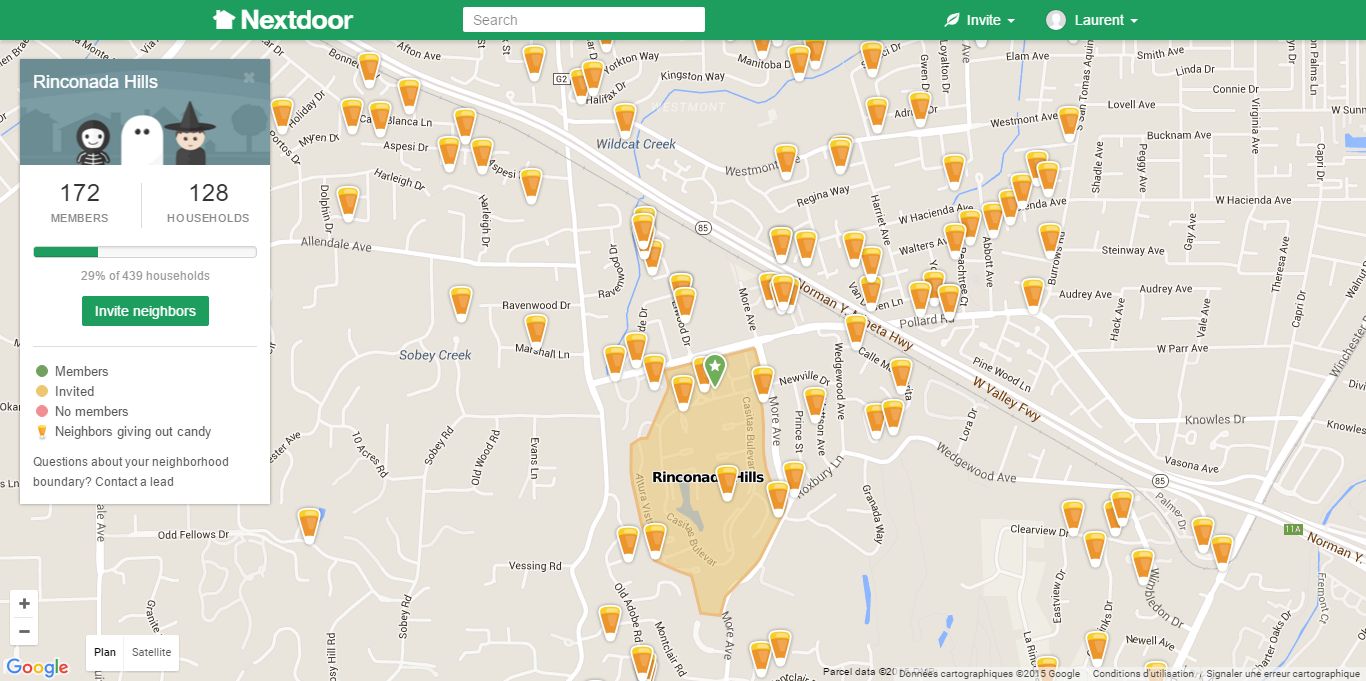1366x681 pixels.
Task: Click the green Members legend dot
Action: tap(42, 371)
